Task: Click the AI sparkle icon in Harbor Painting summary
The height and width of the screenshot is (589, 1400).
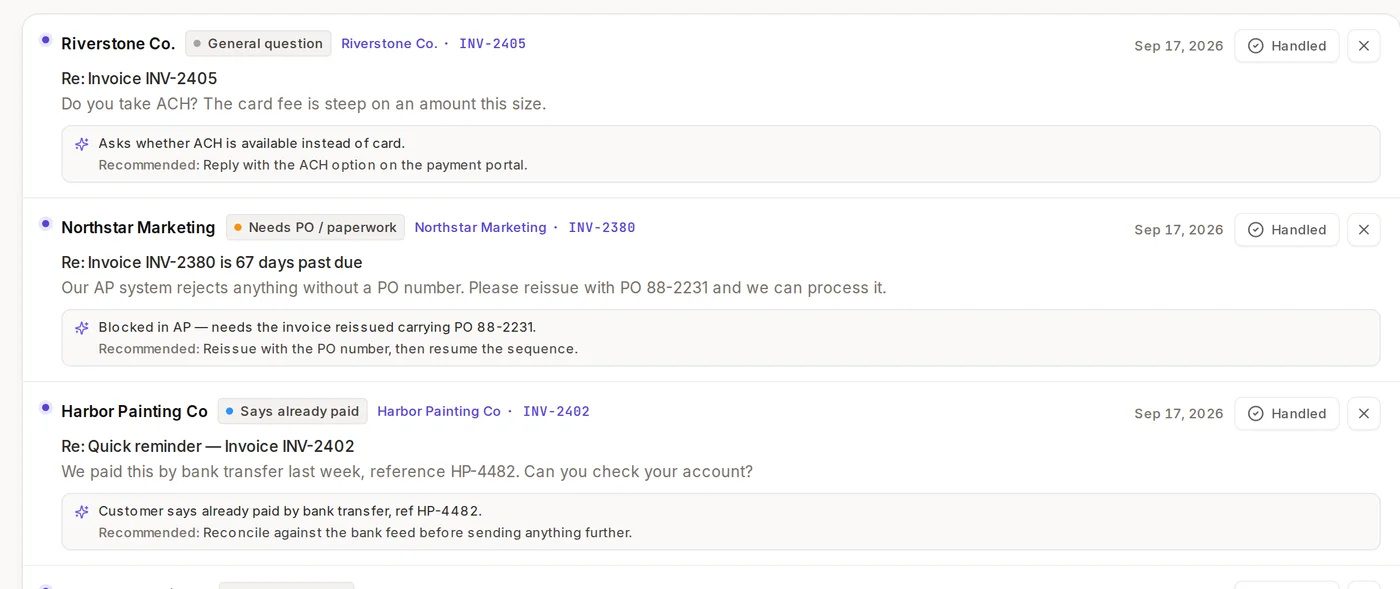Action: pos(82,512)
